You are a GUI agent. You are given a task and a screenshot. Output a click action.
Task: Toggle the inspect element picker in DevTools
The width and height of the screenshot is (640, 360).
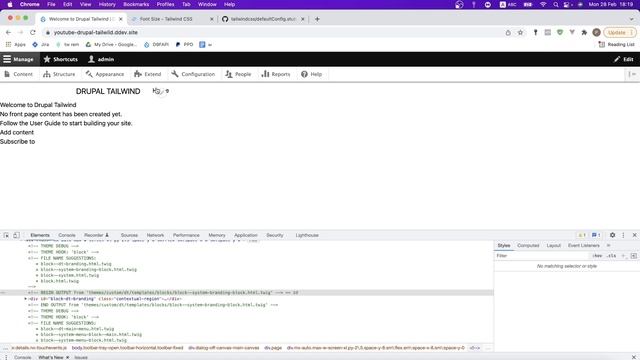point(6,235)
